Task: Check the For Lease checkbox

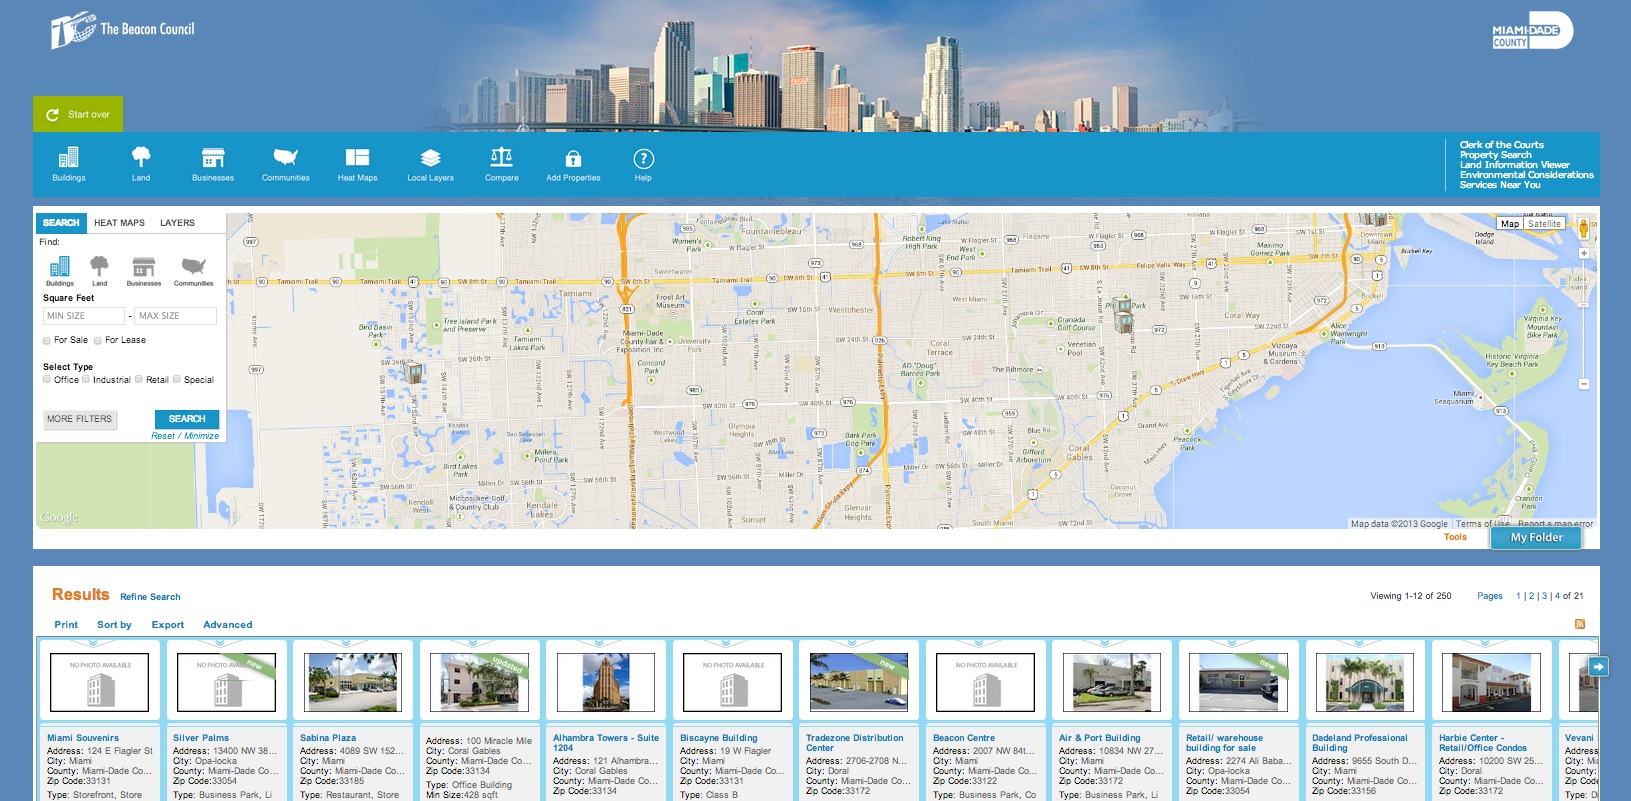Action: click(98, 341)
